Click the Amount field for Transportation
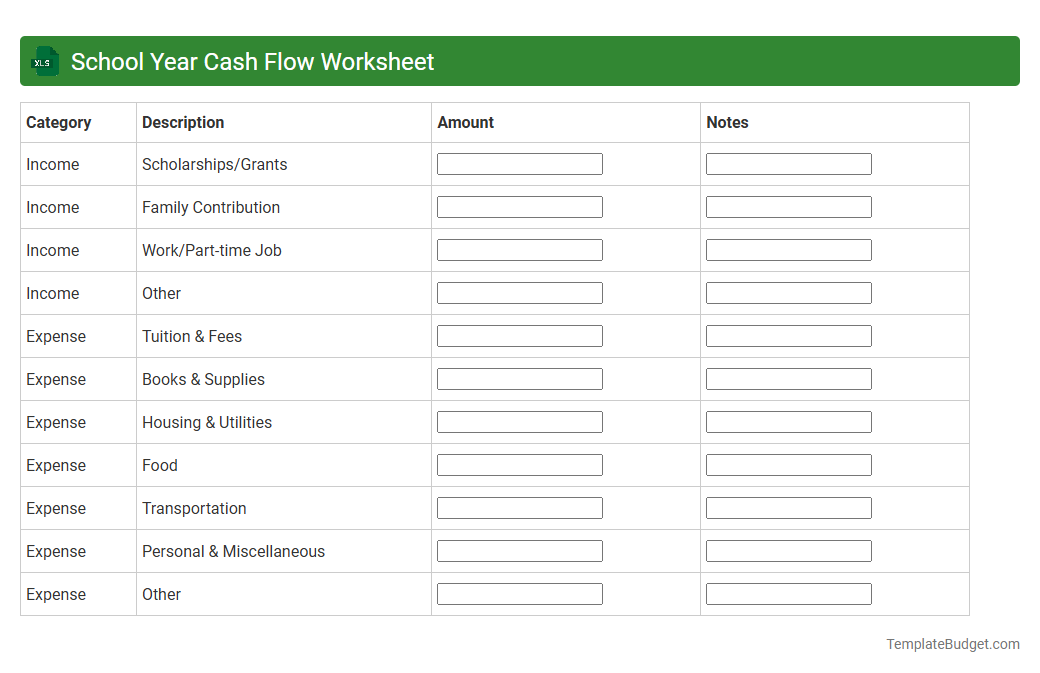Screen dimensions: 1040x673 click(x=519, y=507)
